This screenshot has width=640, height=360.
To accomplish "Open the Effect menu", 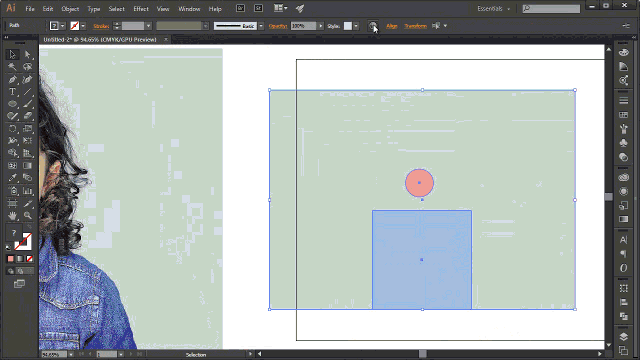I will [x=141, y=9].
